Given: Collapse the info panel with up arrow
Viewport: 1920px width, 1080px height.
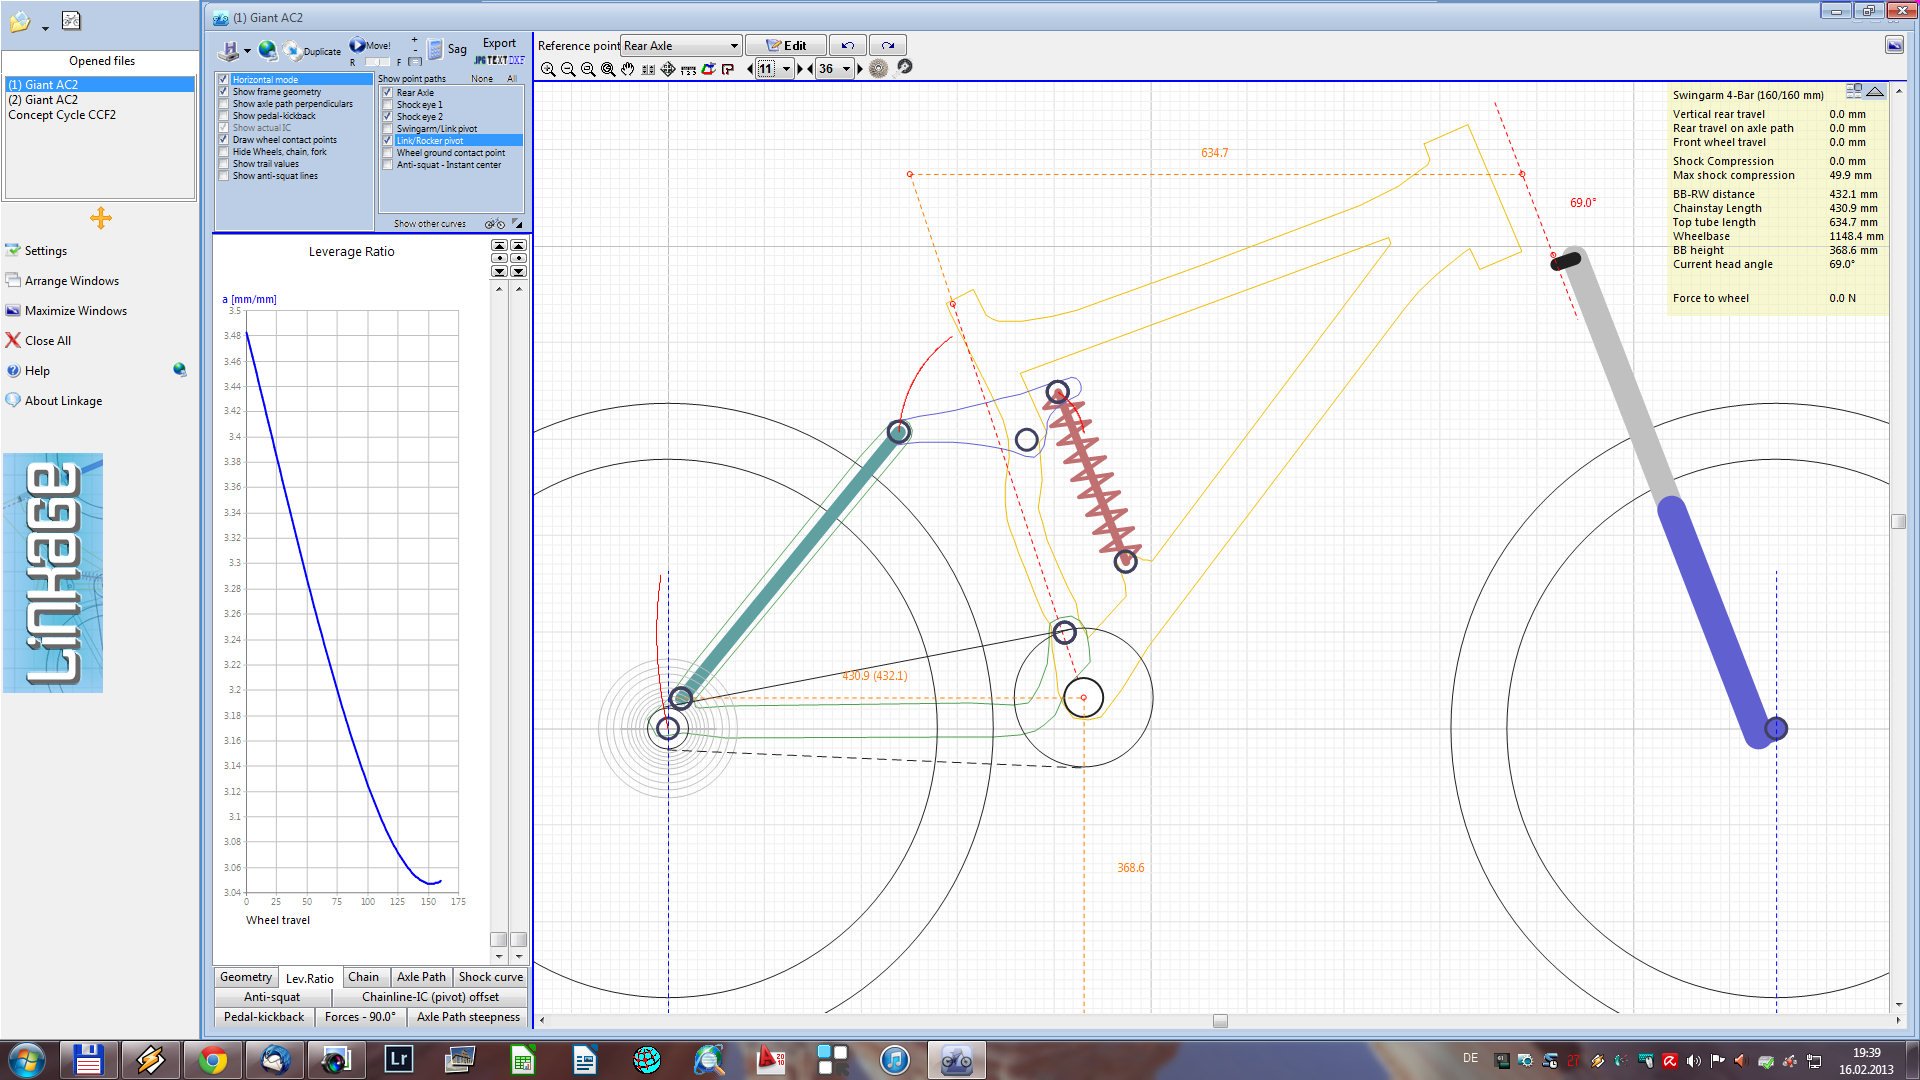Looking at the screenshot, I should pyautogui.click(x=1875, y=91).
